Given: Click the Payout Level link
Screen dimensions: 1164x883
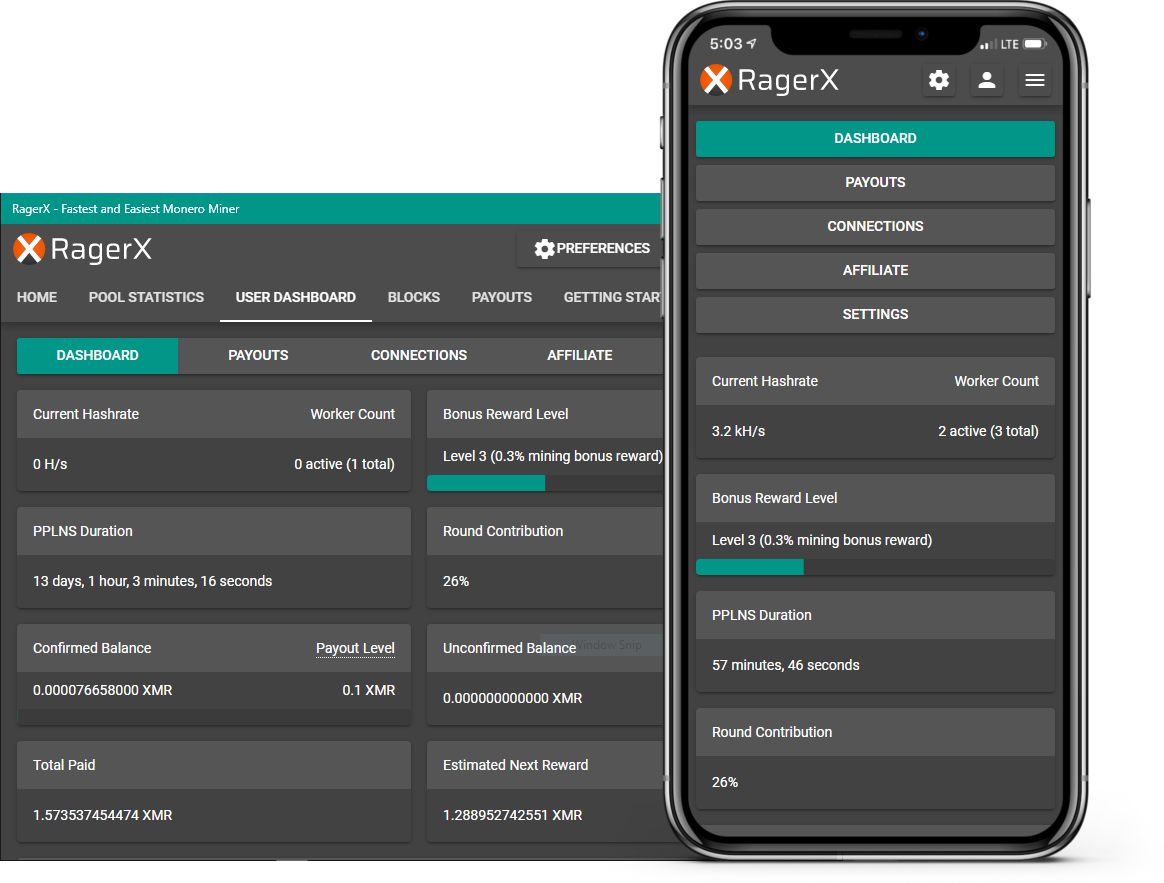Looking at the screenshot, I should [x=355, y=648].
